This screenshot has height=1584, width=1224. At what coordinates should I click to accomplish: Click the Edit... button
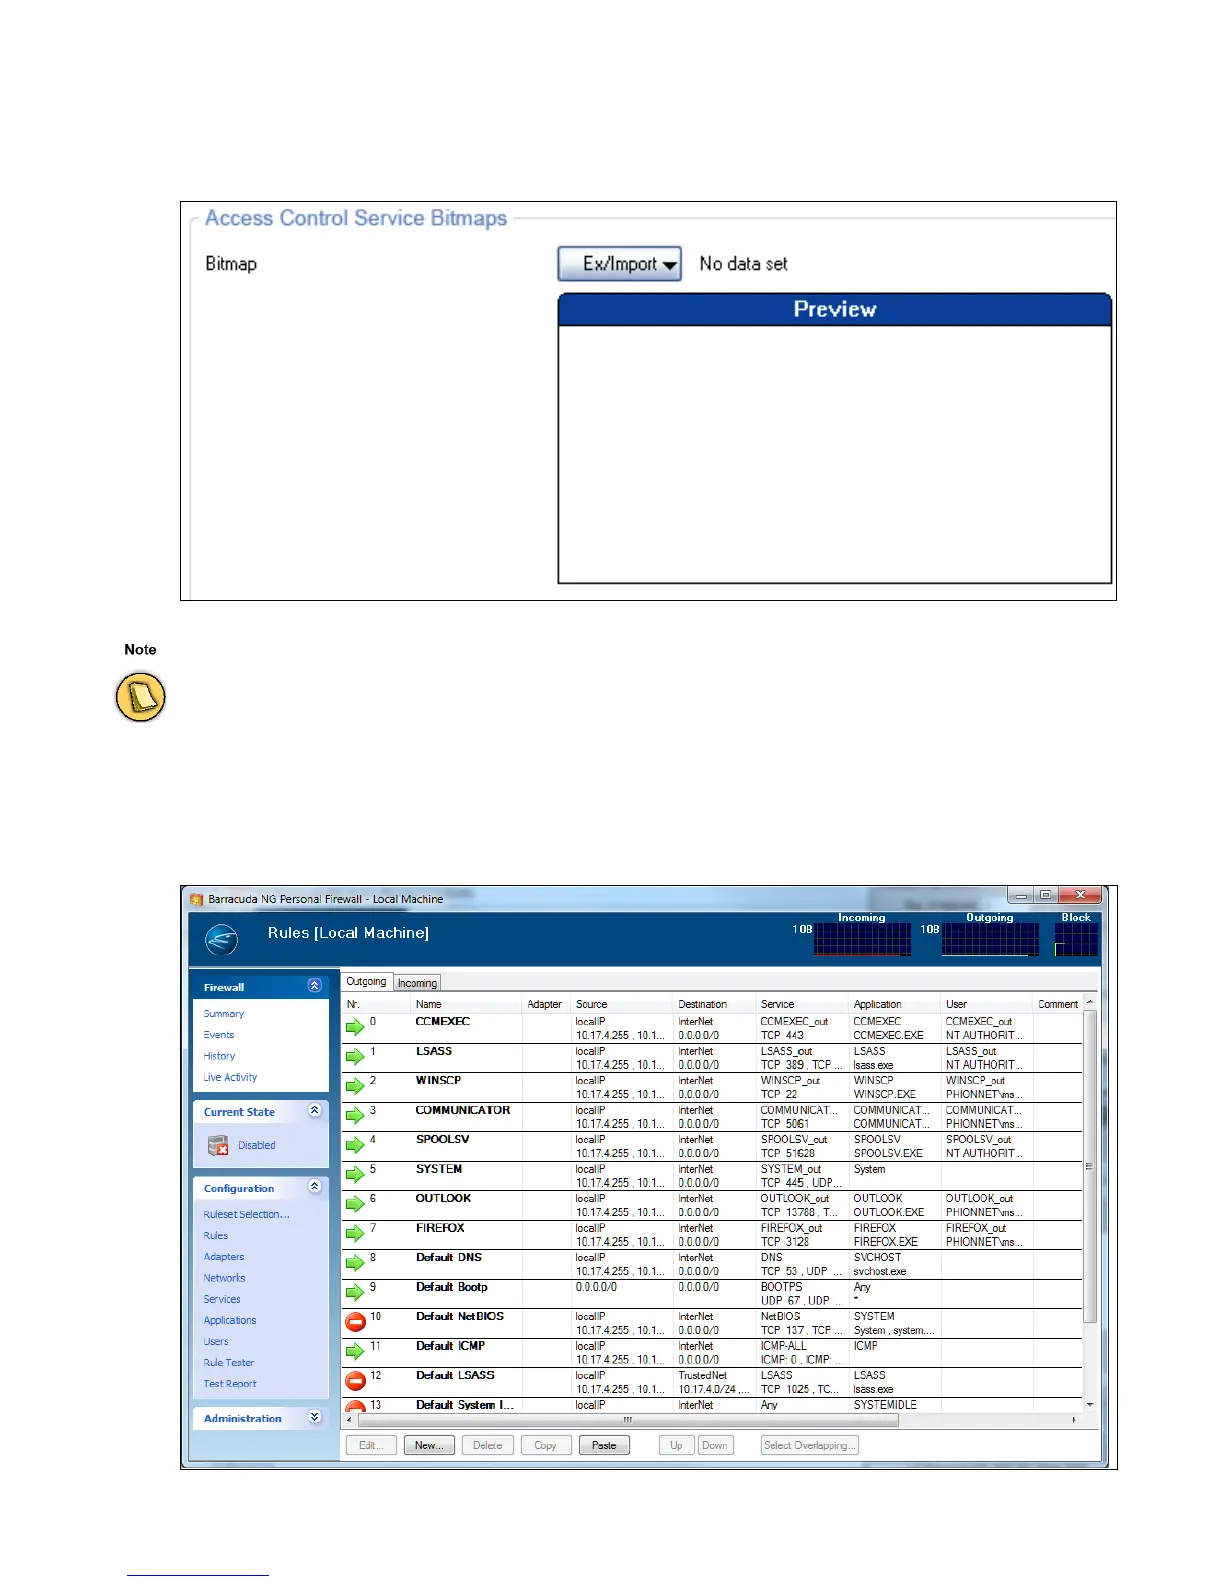pyautogui.click(x=371, y=1445)
